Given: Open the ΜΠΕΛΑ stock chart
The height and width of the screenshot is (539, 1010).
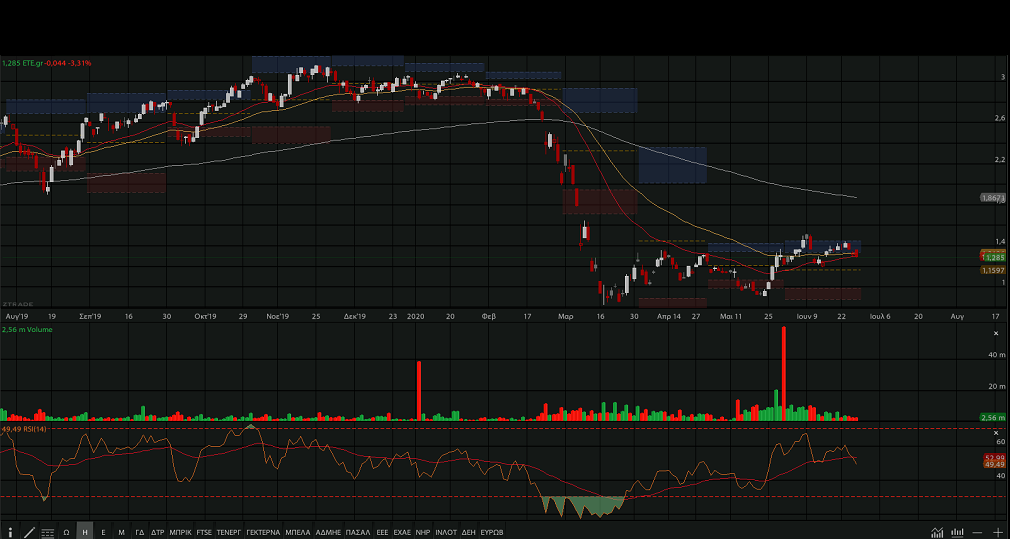Looking at the screenshot, I should point(298,532).
